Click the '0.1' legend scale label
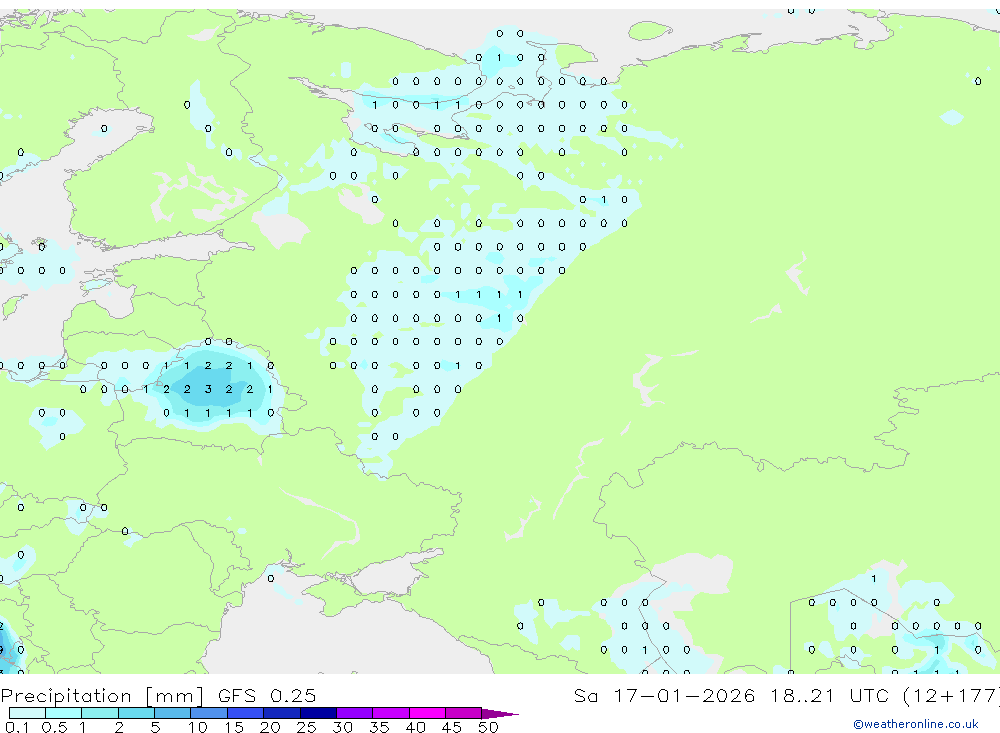The height and width of the screenshot is (733, 1000). pyautogui.click(x=17, y=727)
